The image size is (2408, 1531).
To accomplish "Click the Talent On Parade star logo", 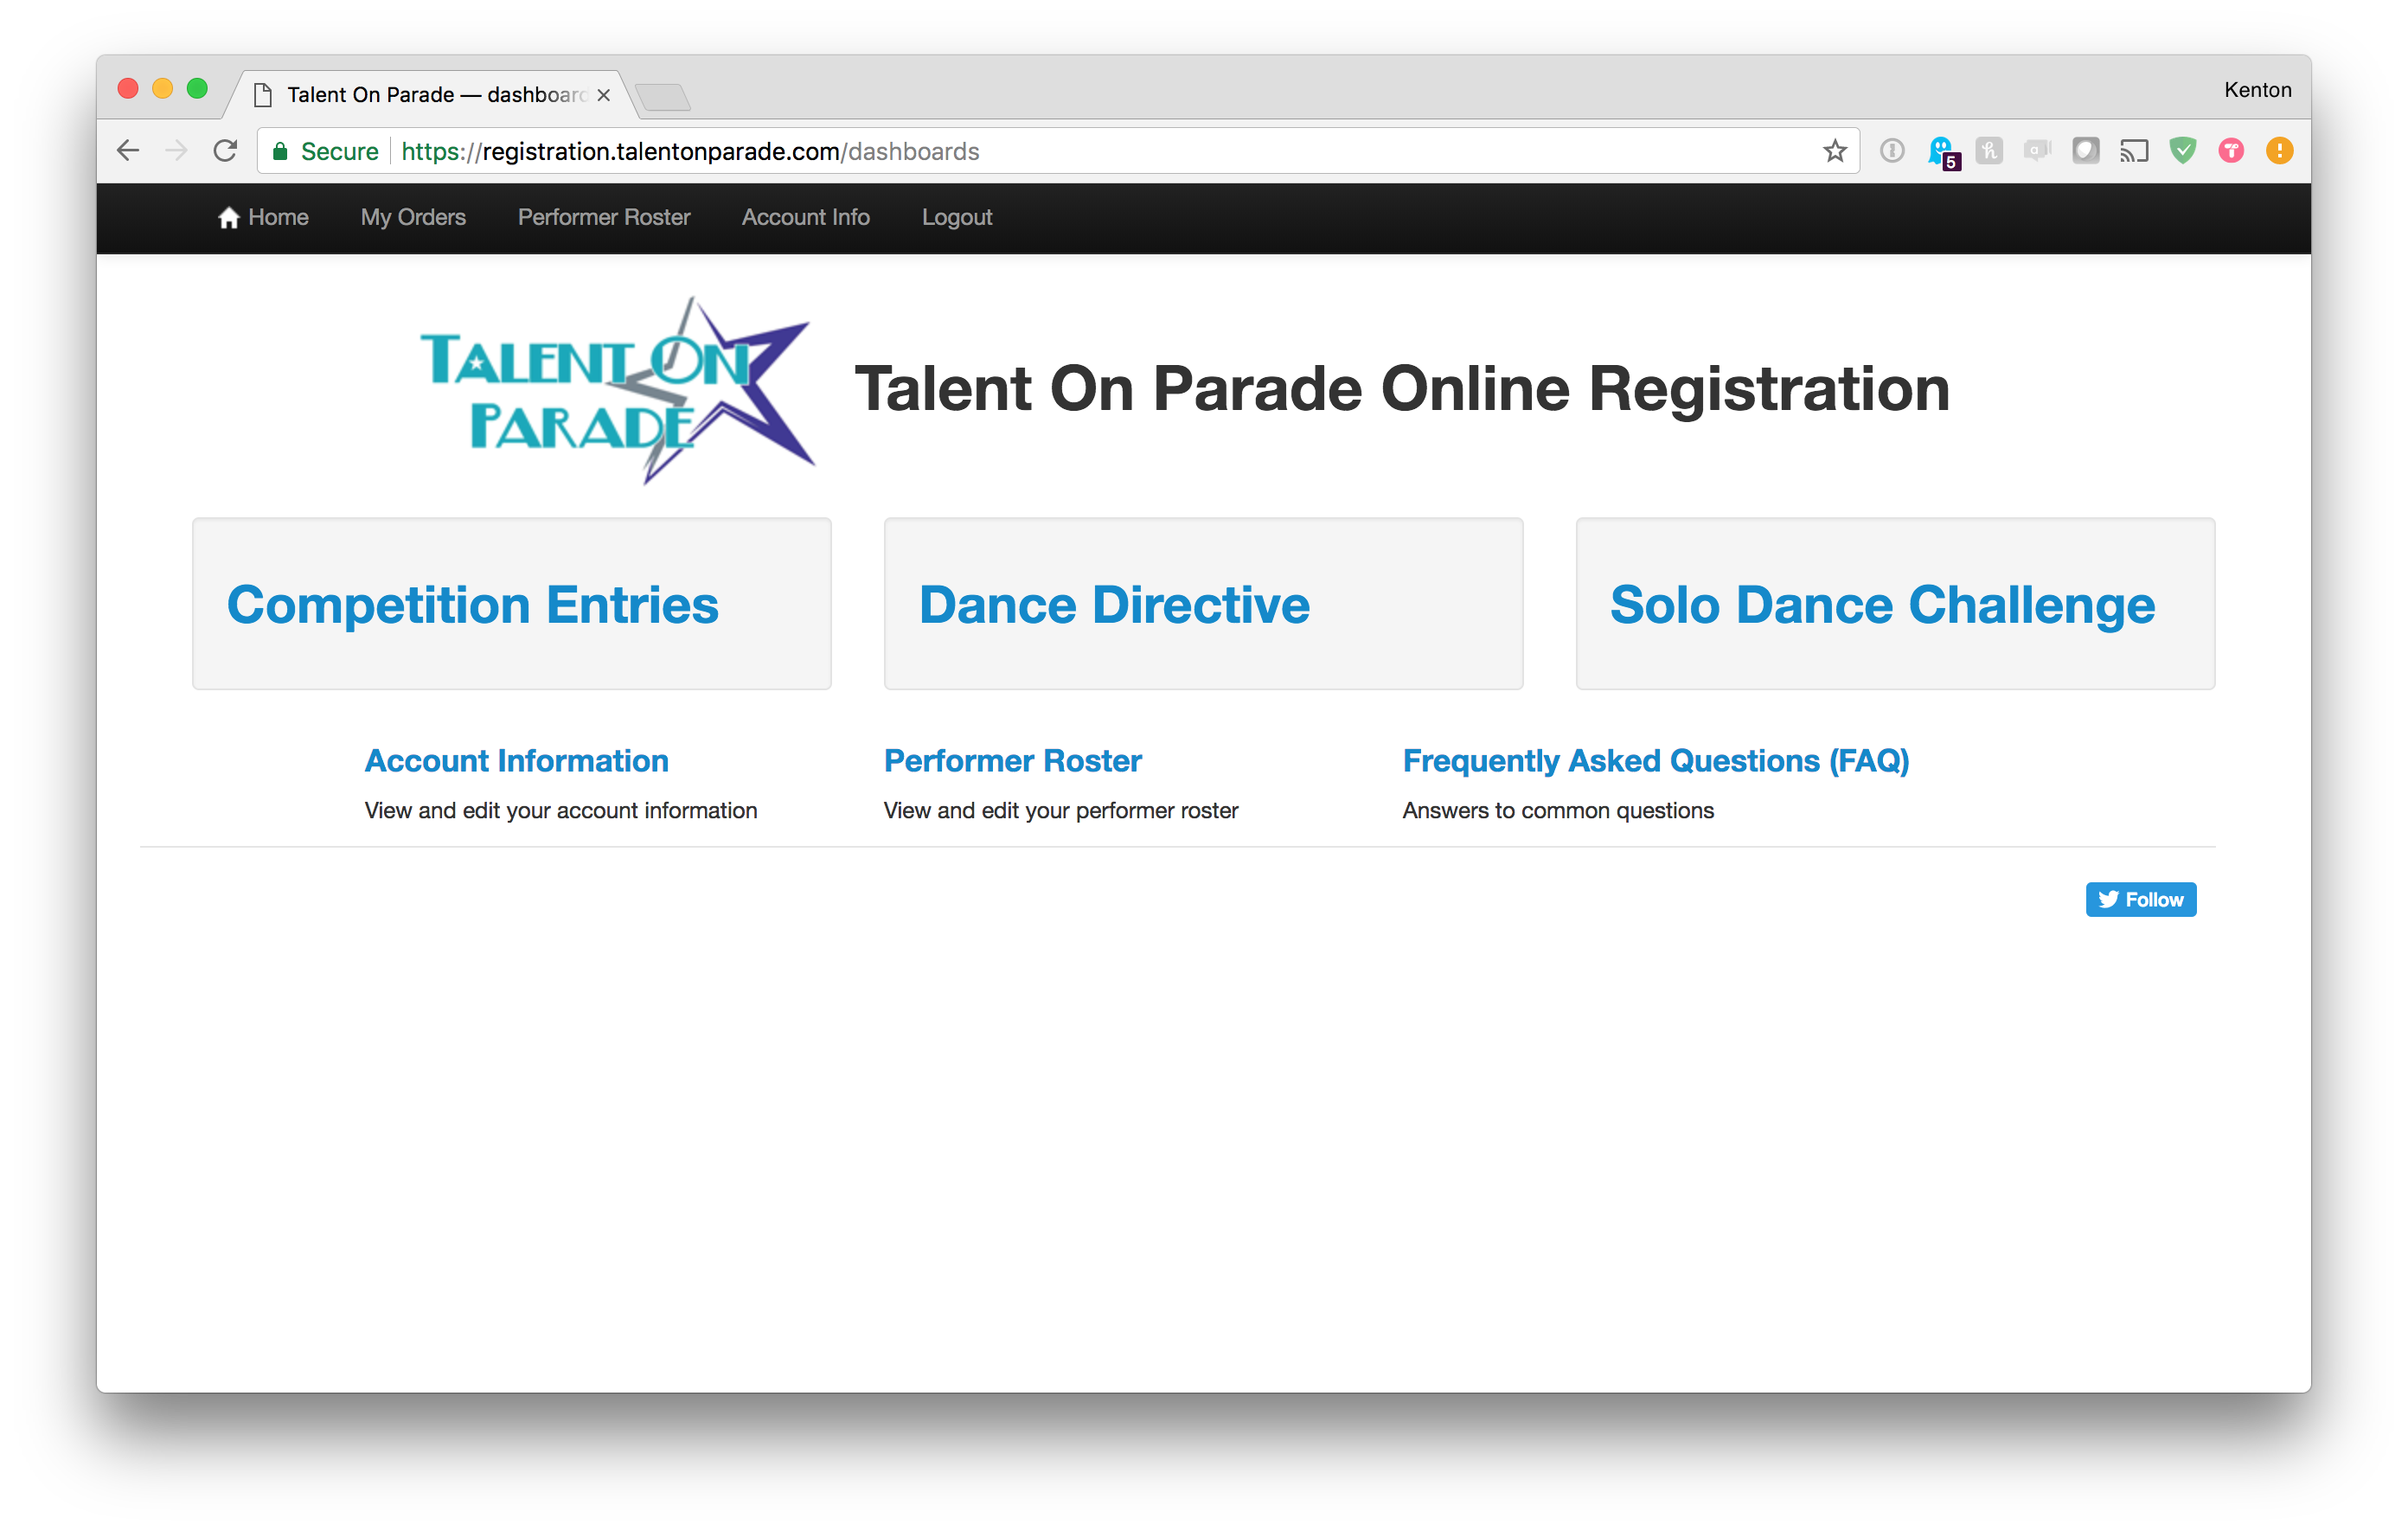I will click(617, 390).
